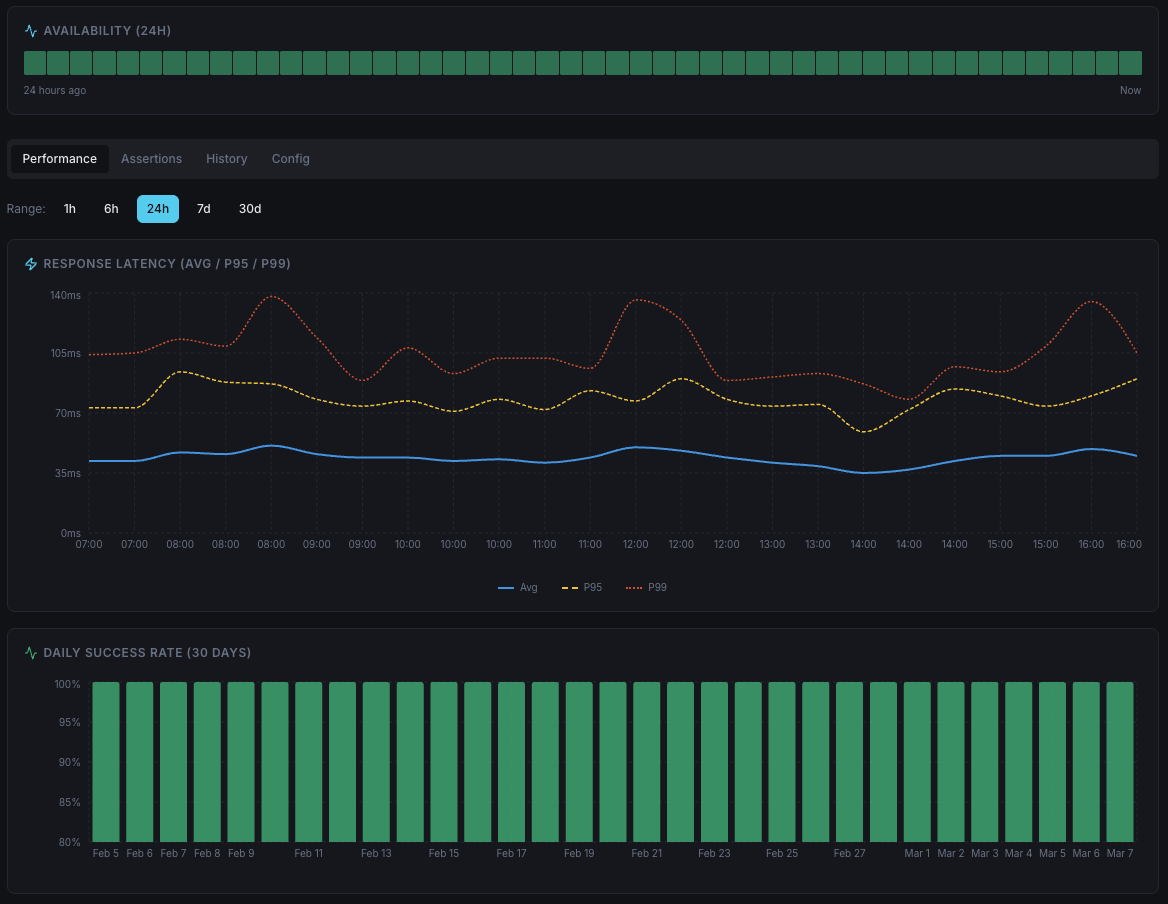This screenshot has width=1168, height=904.
Task: Select the 6h time range
Action: [x=111, y=209]
